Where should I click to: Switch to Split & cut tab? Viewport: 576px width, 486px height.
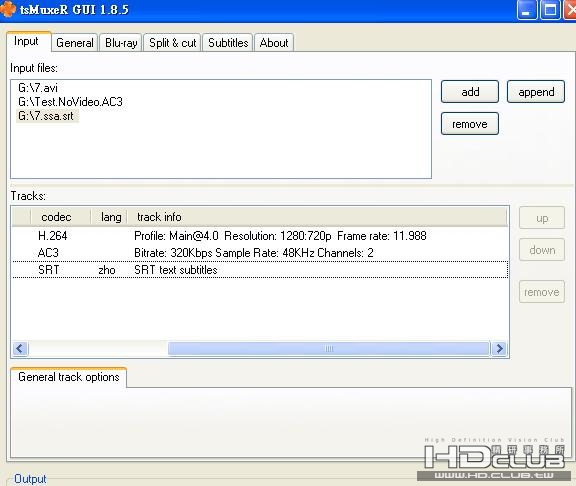click(173, 43)
